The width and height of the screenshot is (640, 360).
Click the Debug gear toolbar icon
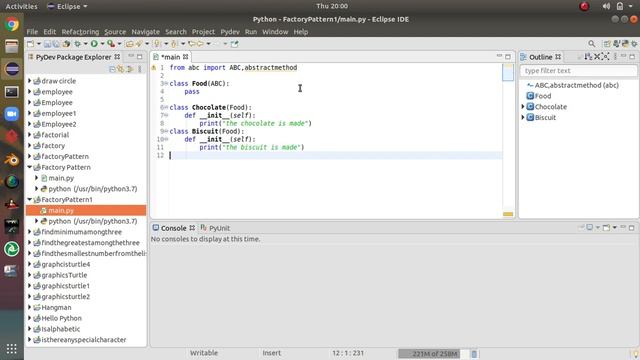pyautogui.click(x=77, y=44)
